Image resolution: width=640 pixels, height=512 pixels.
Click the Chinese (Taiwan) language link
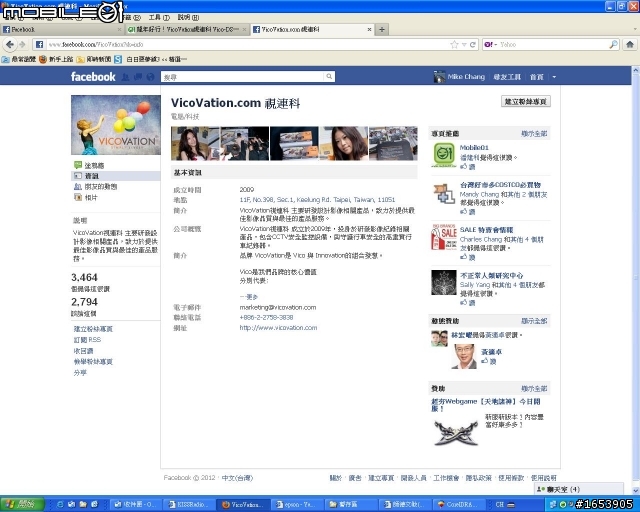[237, 478]
